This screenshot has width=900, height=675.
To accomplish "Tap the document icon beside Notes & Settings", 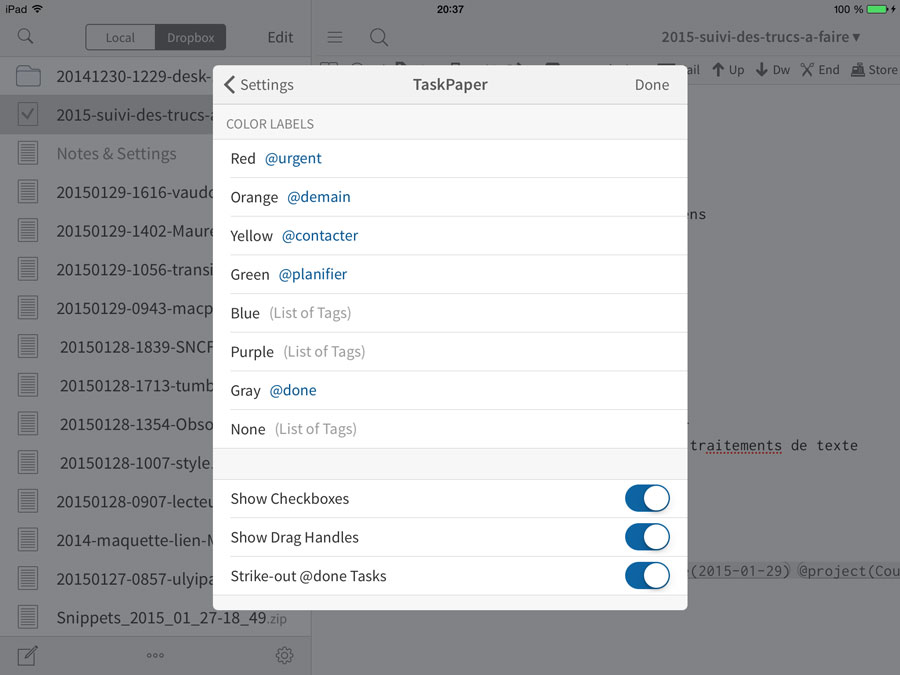I will click(28, 153).
